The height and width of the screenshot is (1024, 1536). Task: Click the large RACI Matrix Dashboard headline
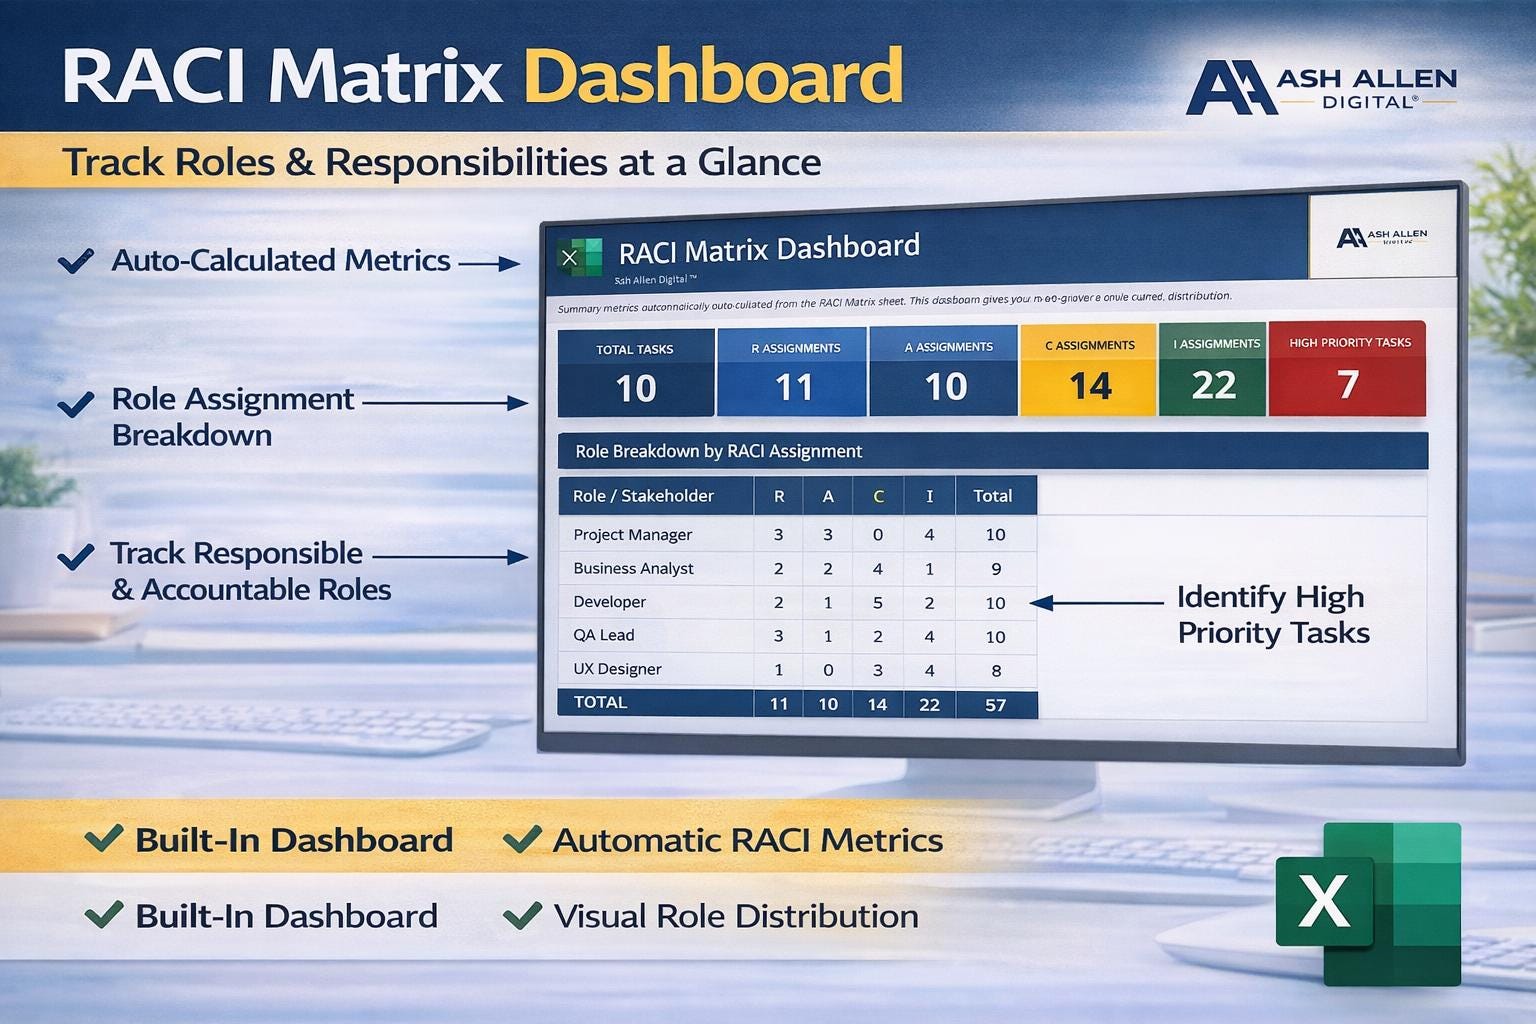(482, 78)
